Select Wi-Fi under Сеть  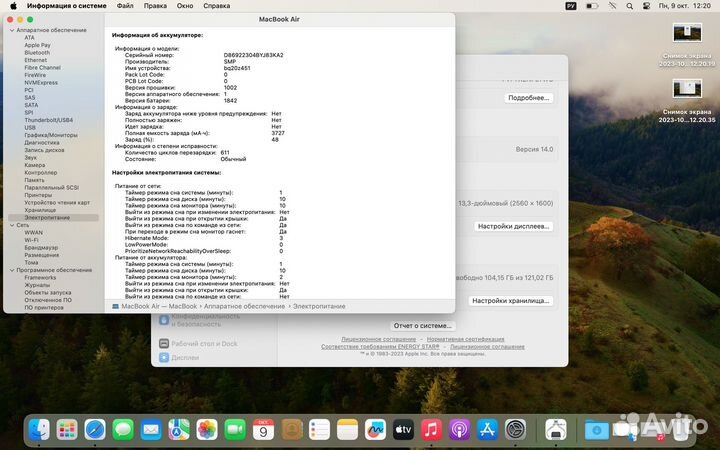[x=31, y=240]
